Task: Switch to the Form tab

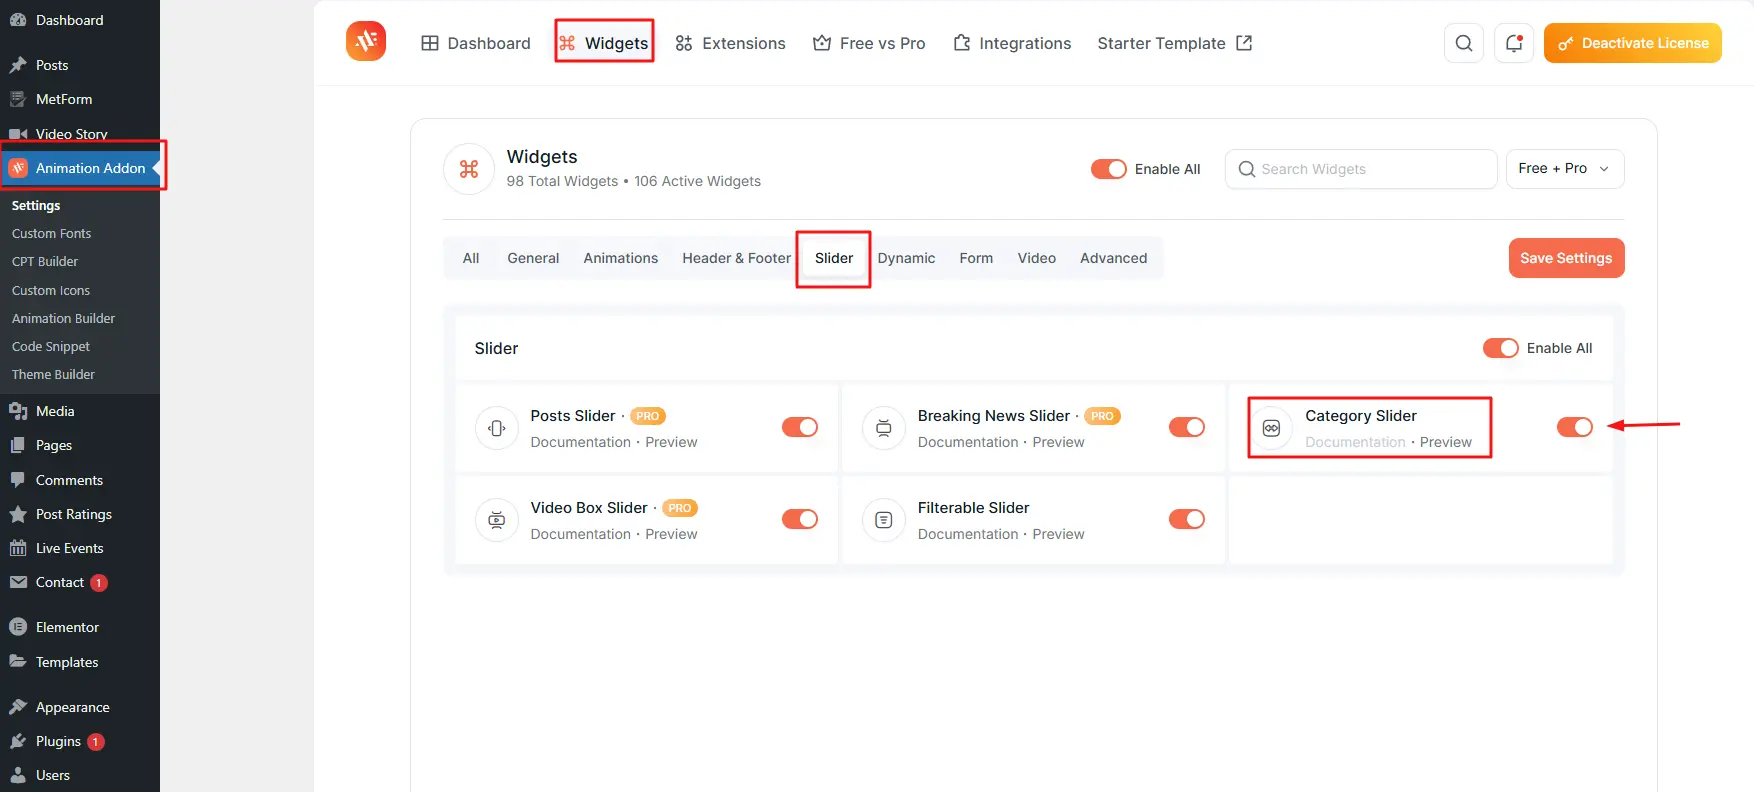Action: [976, 258]
